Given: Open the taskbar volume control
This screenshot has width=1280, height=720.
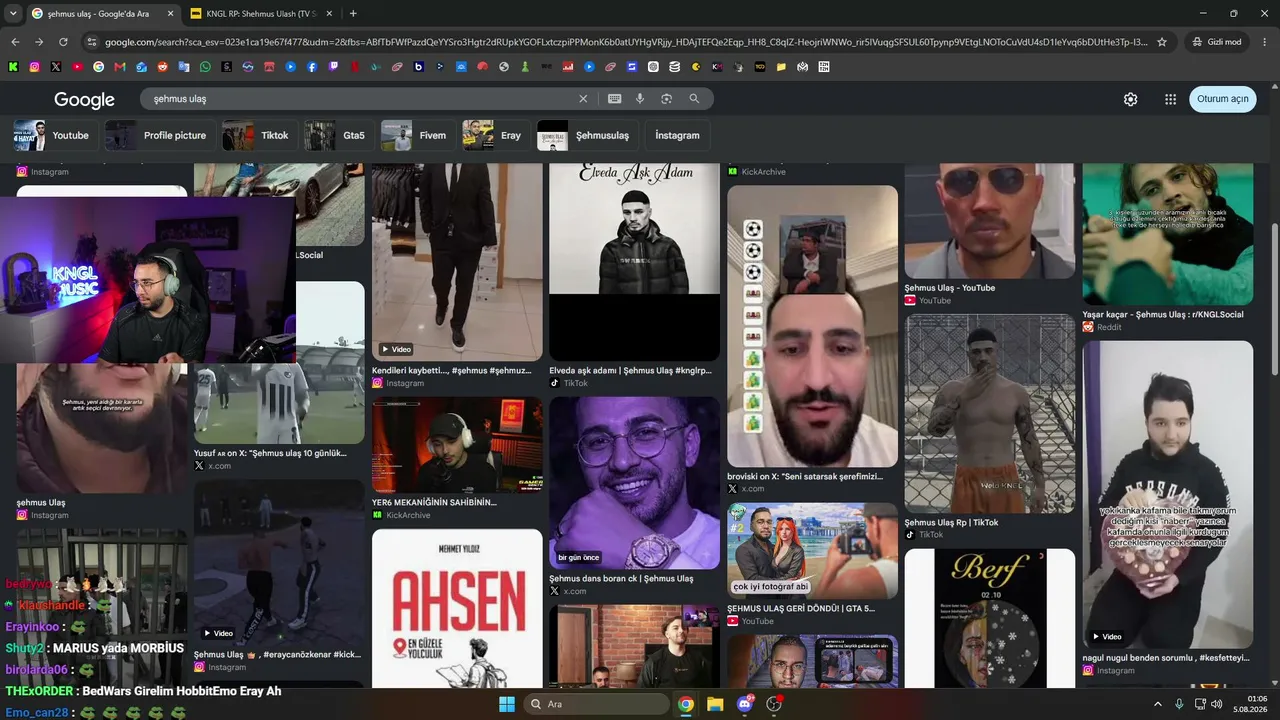Looking at the screenshot, I should coord(1217,704).
